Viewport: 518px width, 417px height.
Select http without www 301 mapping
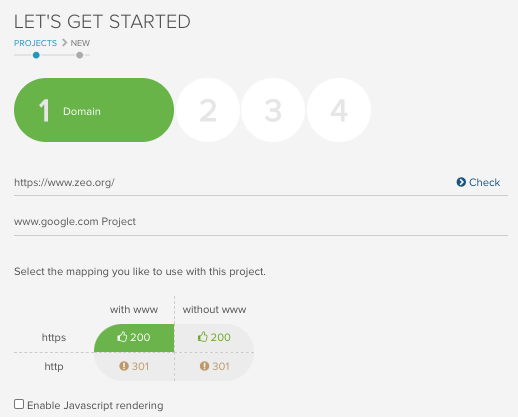tap(214, 367)
